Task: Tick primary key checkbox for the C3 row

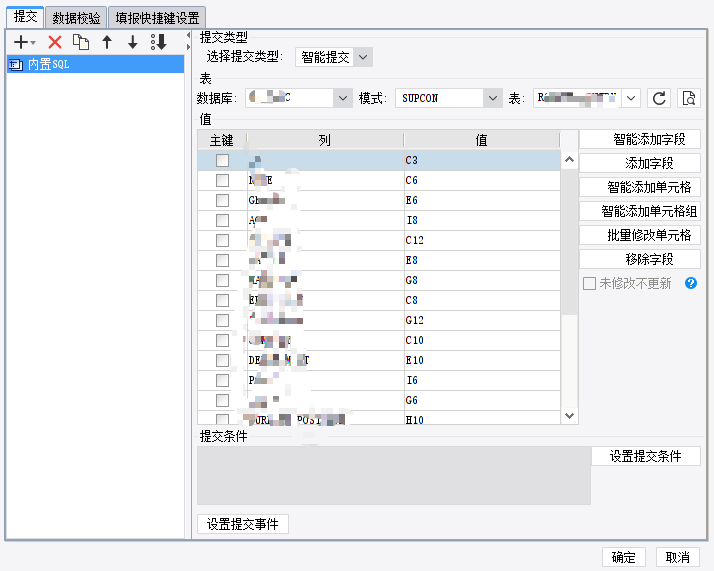Action: 222,160
